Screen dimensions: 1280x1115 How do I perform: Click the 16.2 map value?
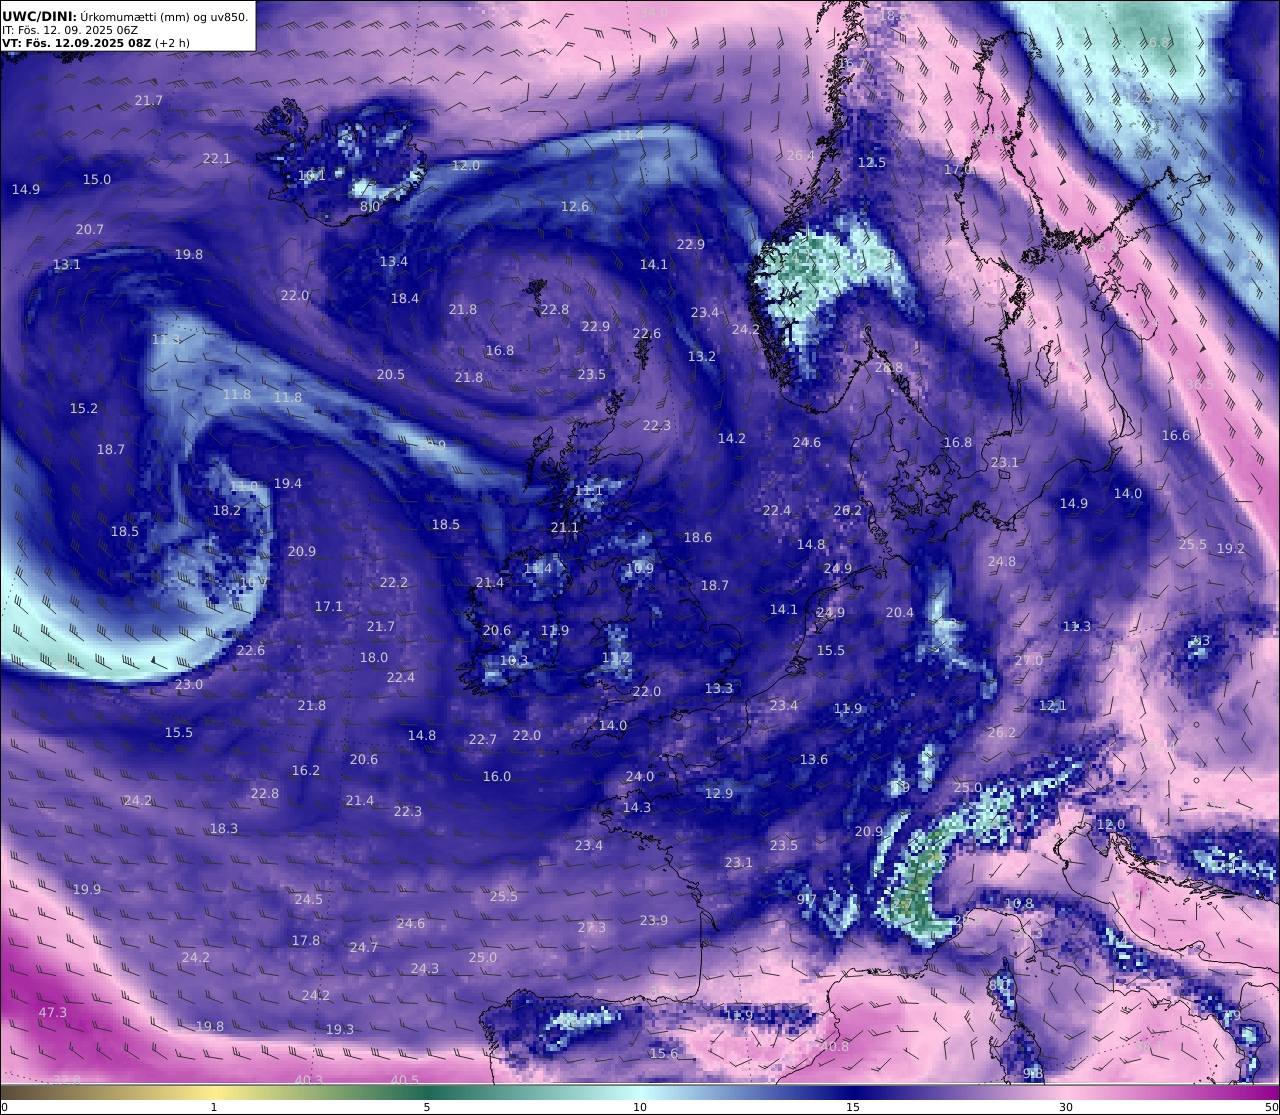click(x=306, y=771)
